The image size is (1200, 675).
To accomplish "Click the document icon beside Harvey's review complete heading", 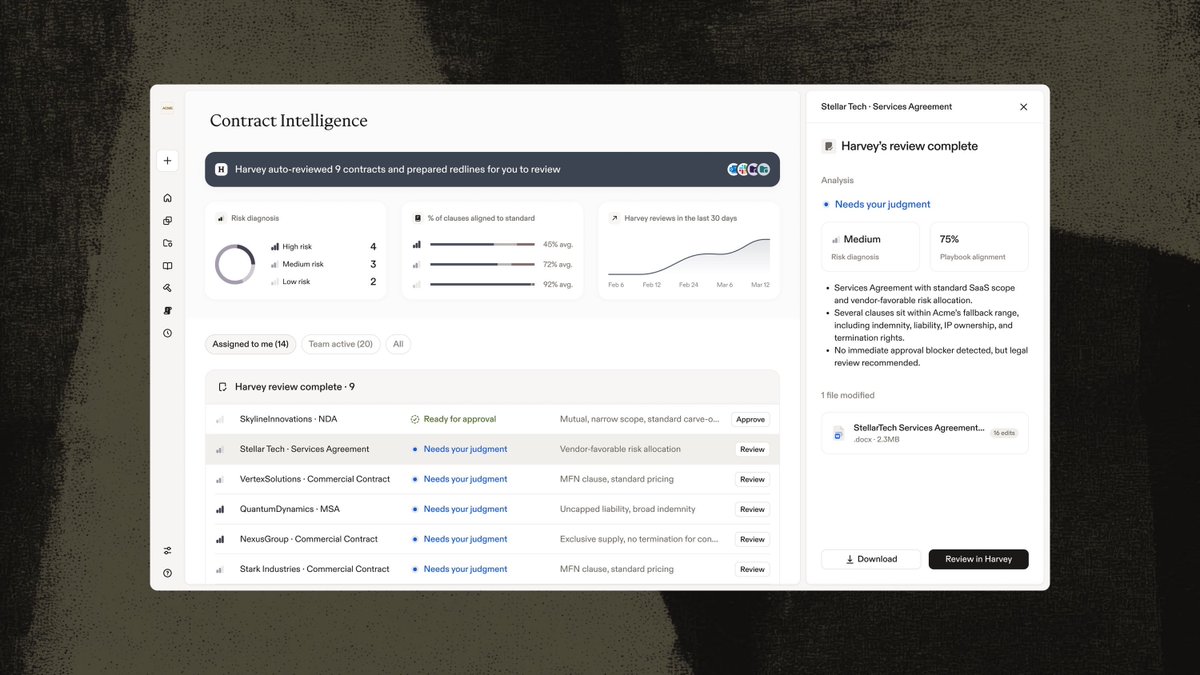I will coord(828,146).
